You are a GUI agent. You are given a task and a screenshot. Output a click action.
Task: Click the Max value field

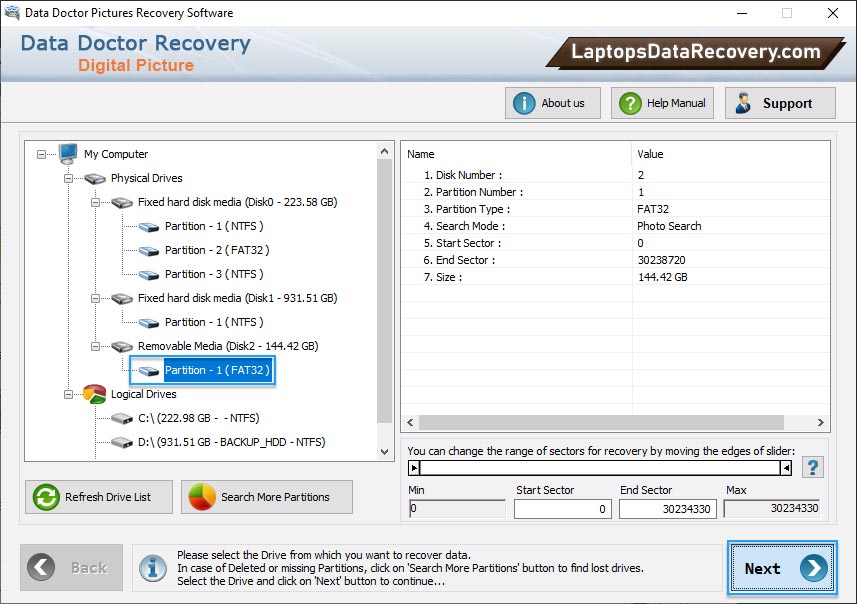pyautogui.click(x=772, y=508)
